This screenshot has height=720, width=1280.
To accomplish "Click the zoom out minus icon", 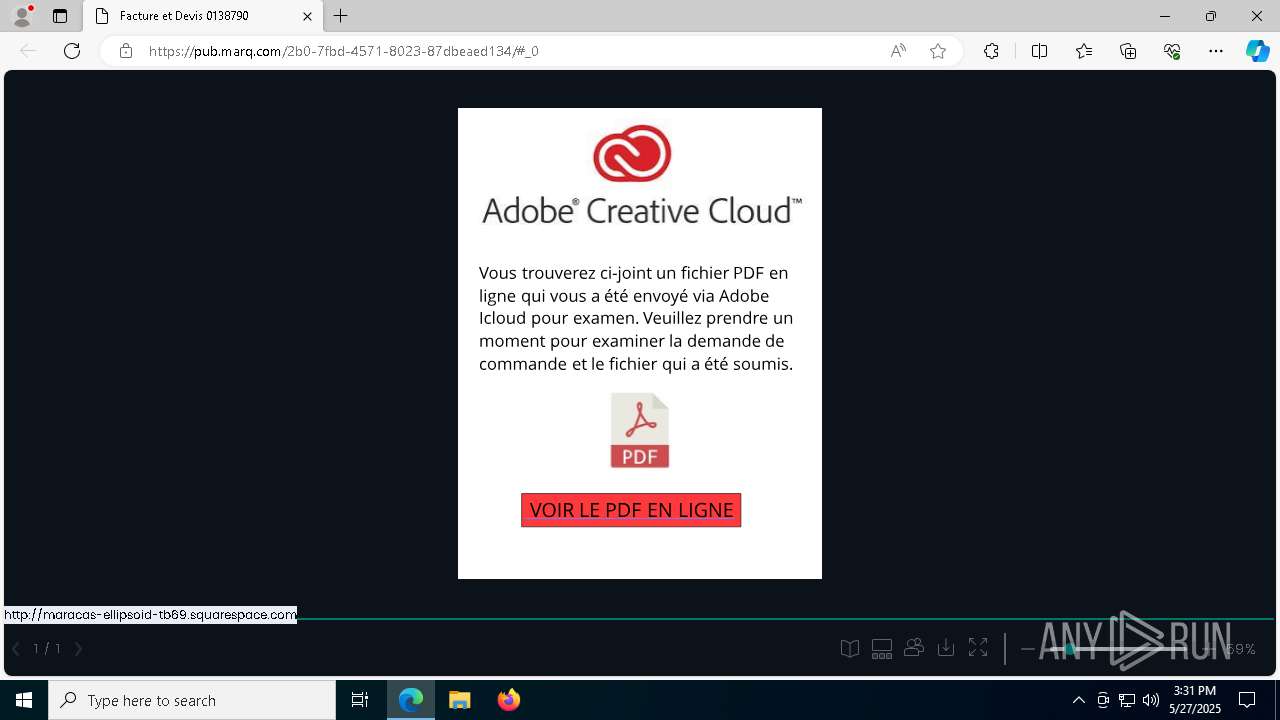I will click(1027, 649).
